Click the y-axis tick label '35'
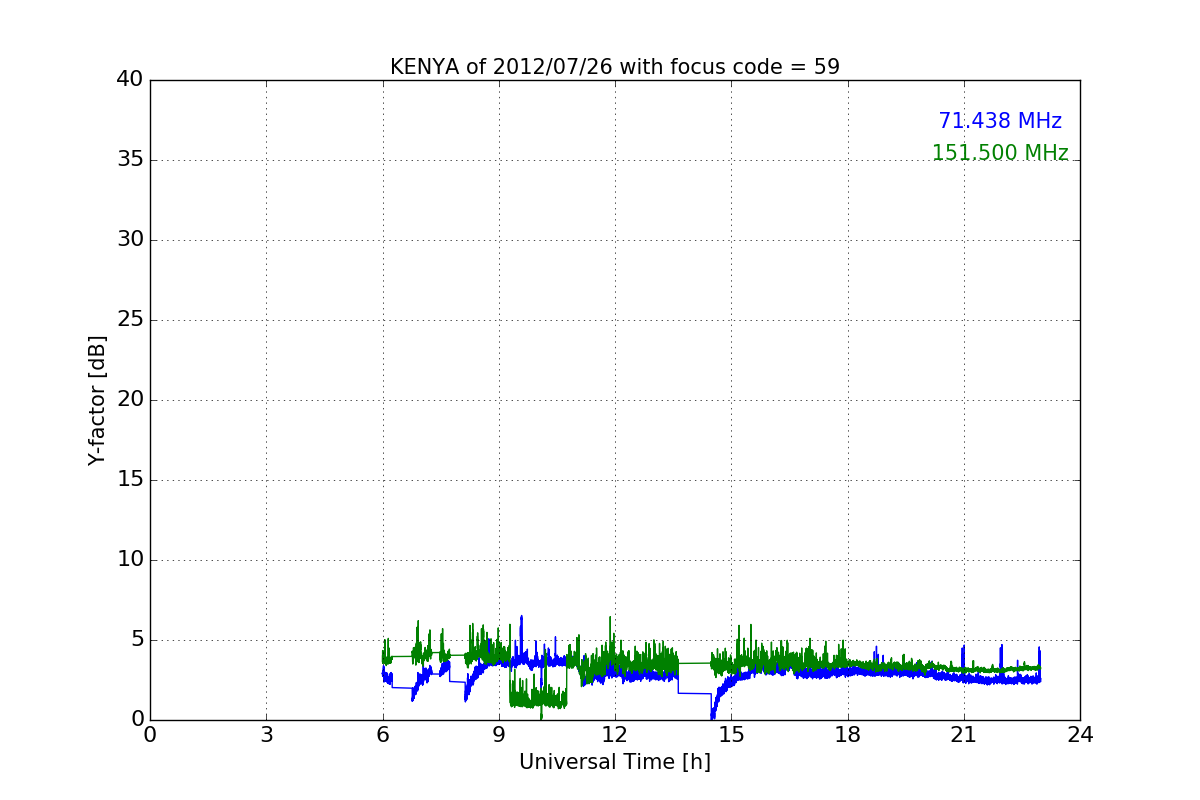The width and height of the screenshot is (1200, 800). (x=130, y=159)
